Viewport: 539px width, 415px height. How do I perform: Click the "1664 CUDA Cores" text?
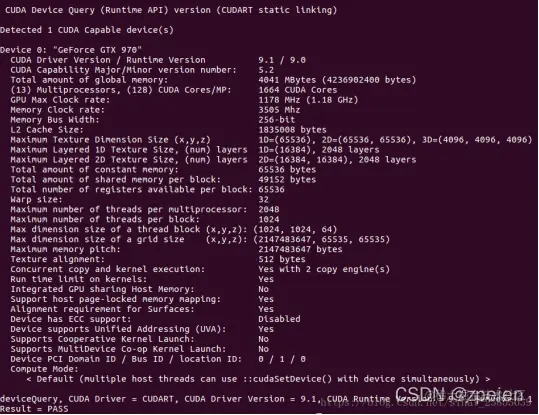click(298, 90)
